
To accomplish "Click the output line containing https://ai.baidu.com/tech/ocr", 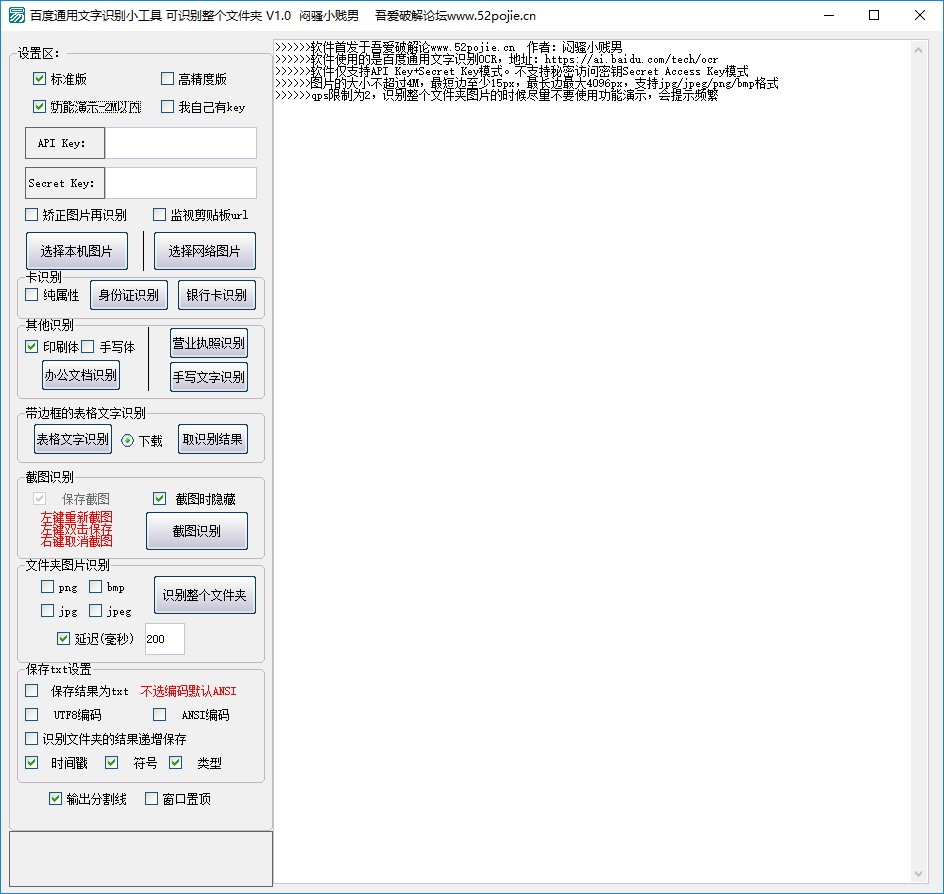I will (x=497, y=59).
